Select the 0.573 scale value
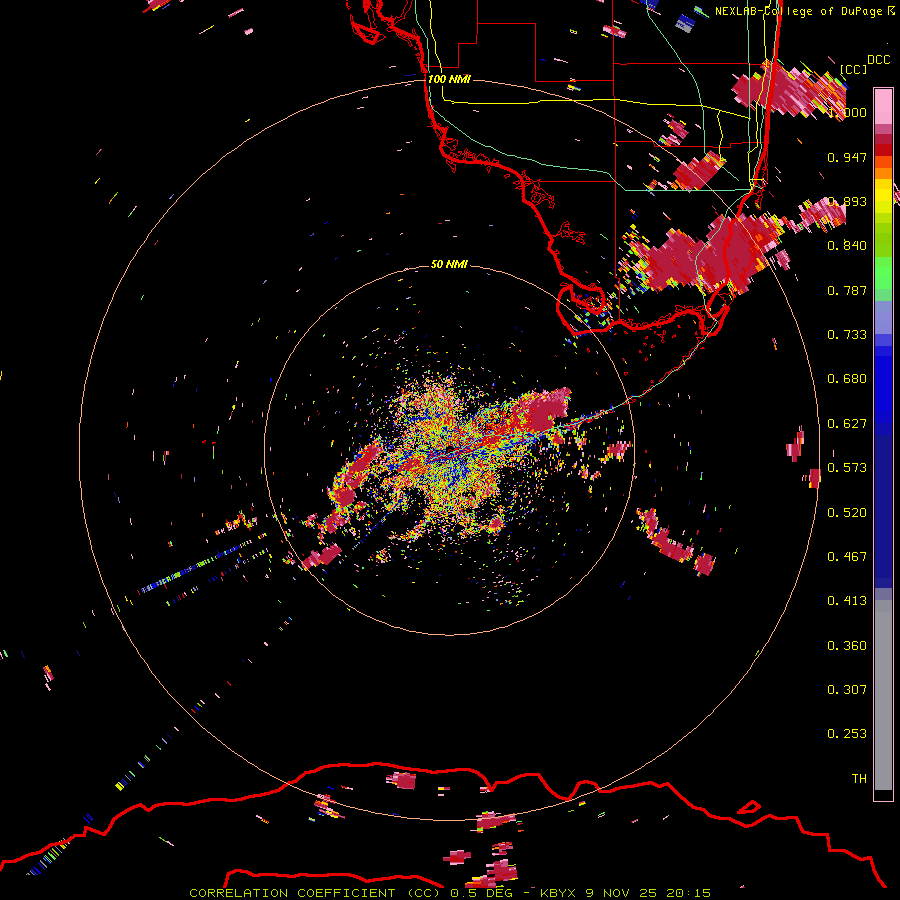The width and height of the screenshot is (900, 900). [847, 468]
